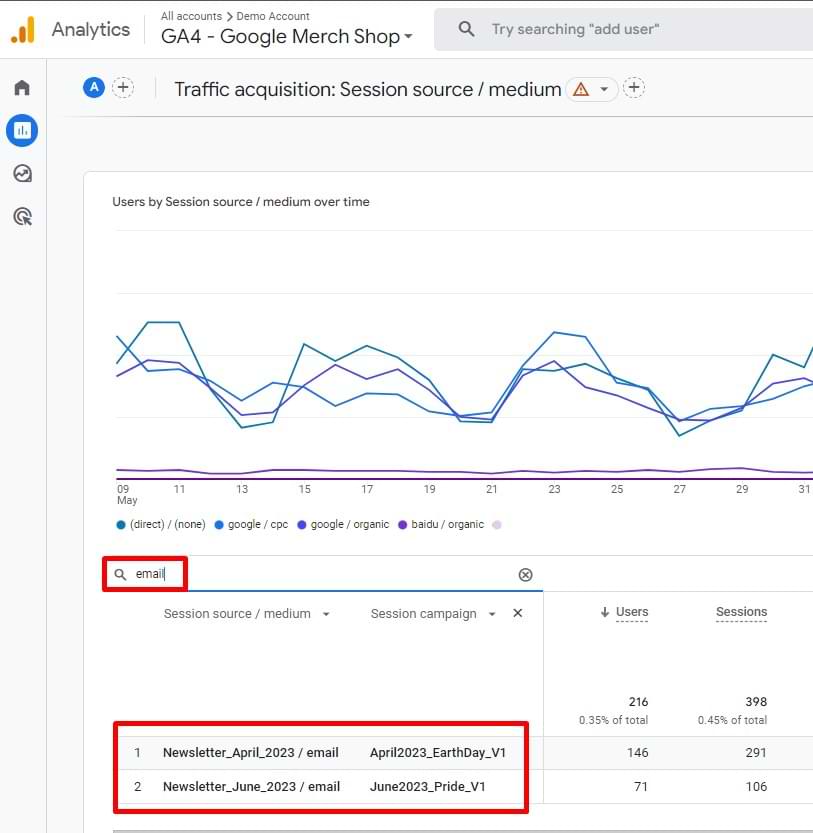
Task: Expand the Session source / medium dimension dropdown
Action: click(326, 614)
